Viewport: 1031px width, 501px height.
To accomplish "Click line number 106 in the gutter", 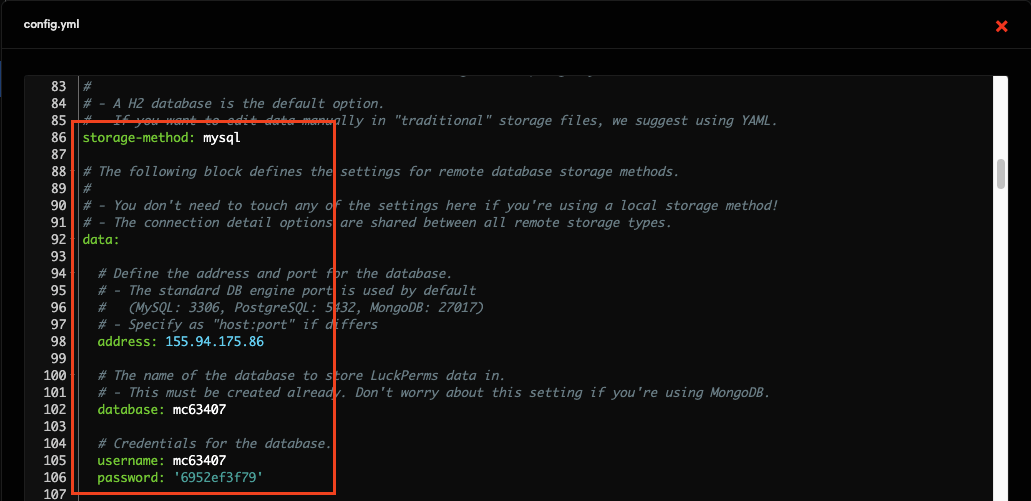I will point(55,478).
